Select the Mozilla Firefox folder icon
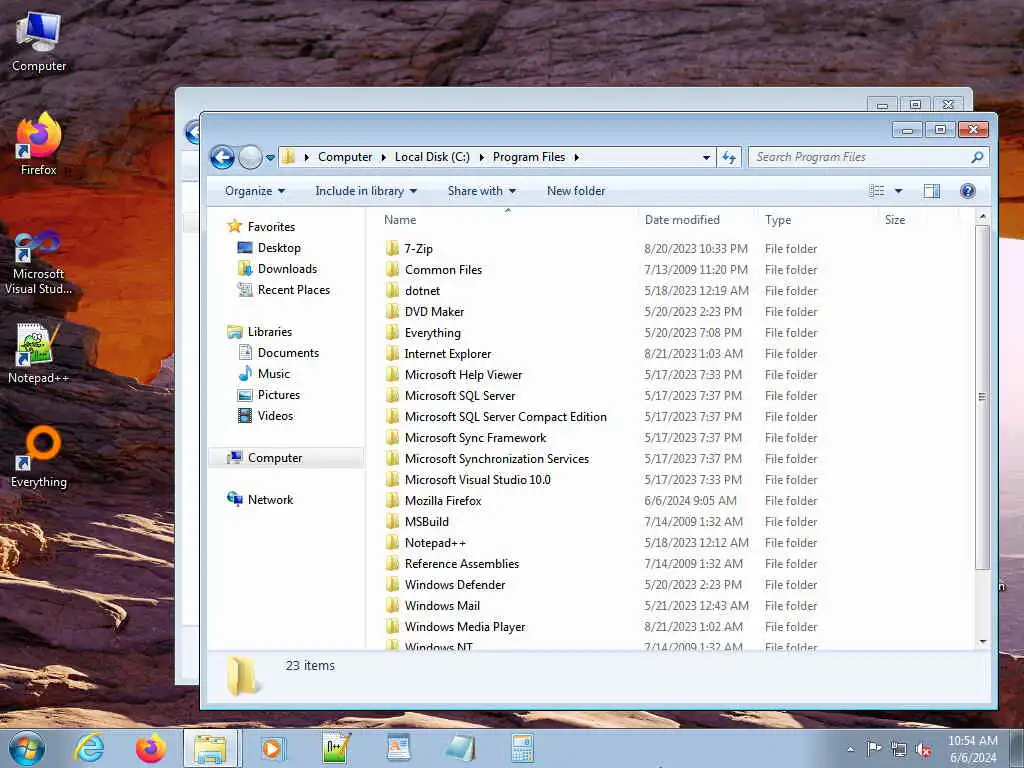Screen dimensions: 1024x768 392,500
